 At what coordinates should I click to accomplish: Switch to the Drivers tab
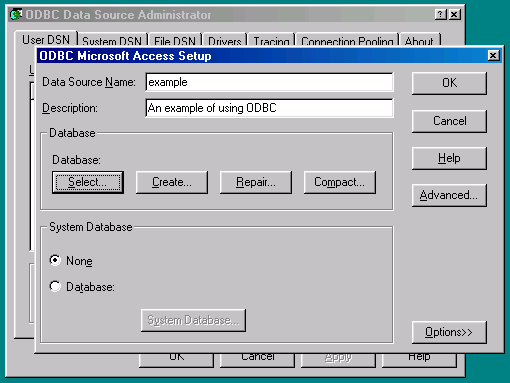click(225, 40)
